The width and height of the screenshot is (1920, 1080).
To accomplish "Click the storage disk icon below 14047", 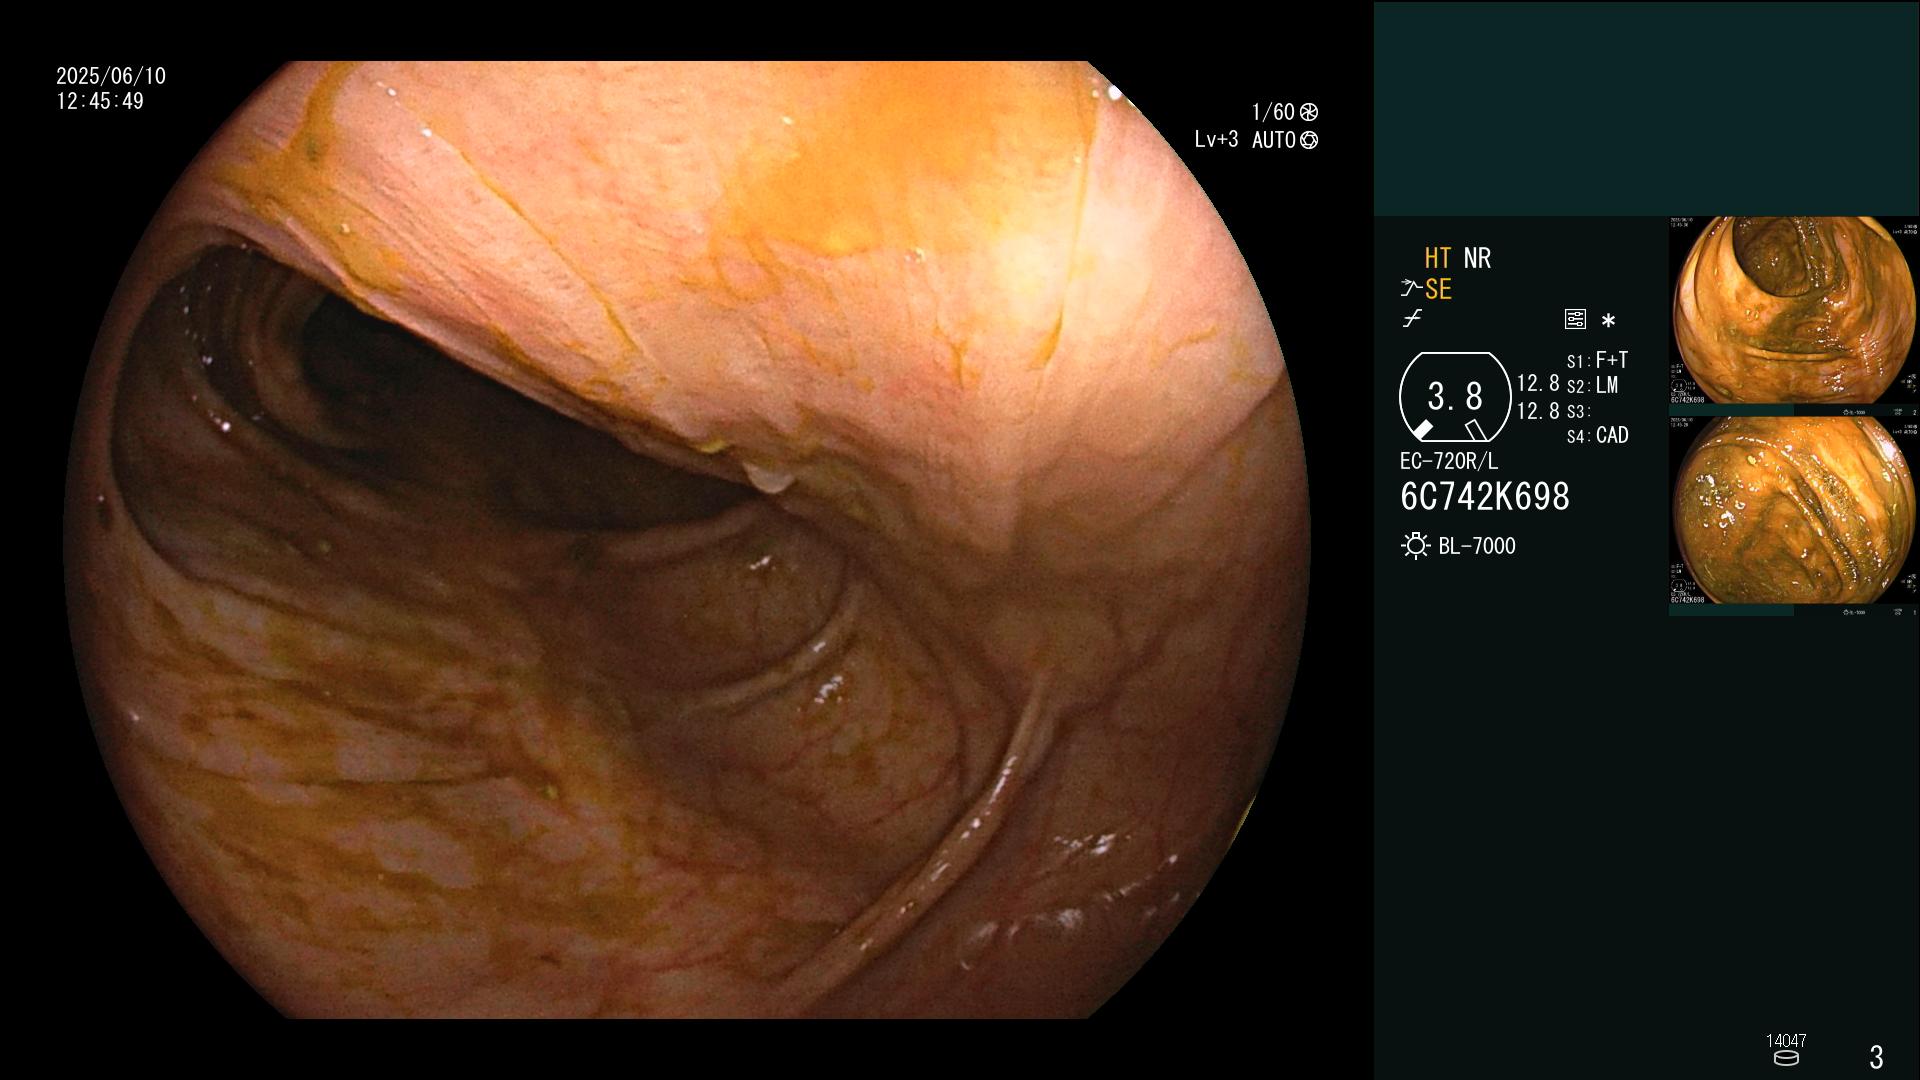I will [x=1786, y=1058].
